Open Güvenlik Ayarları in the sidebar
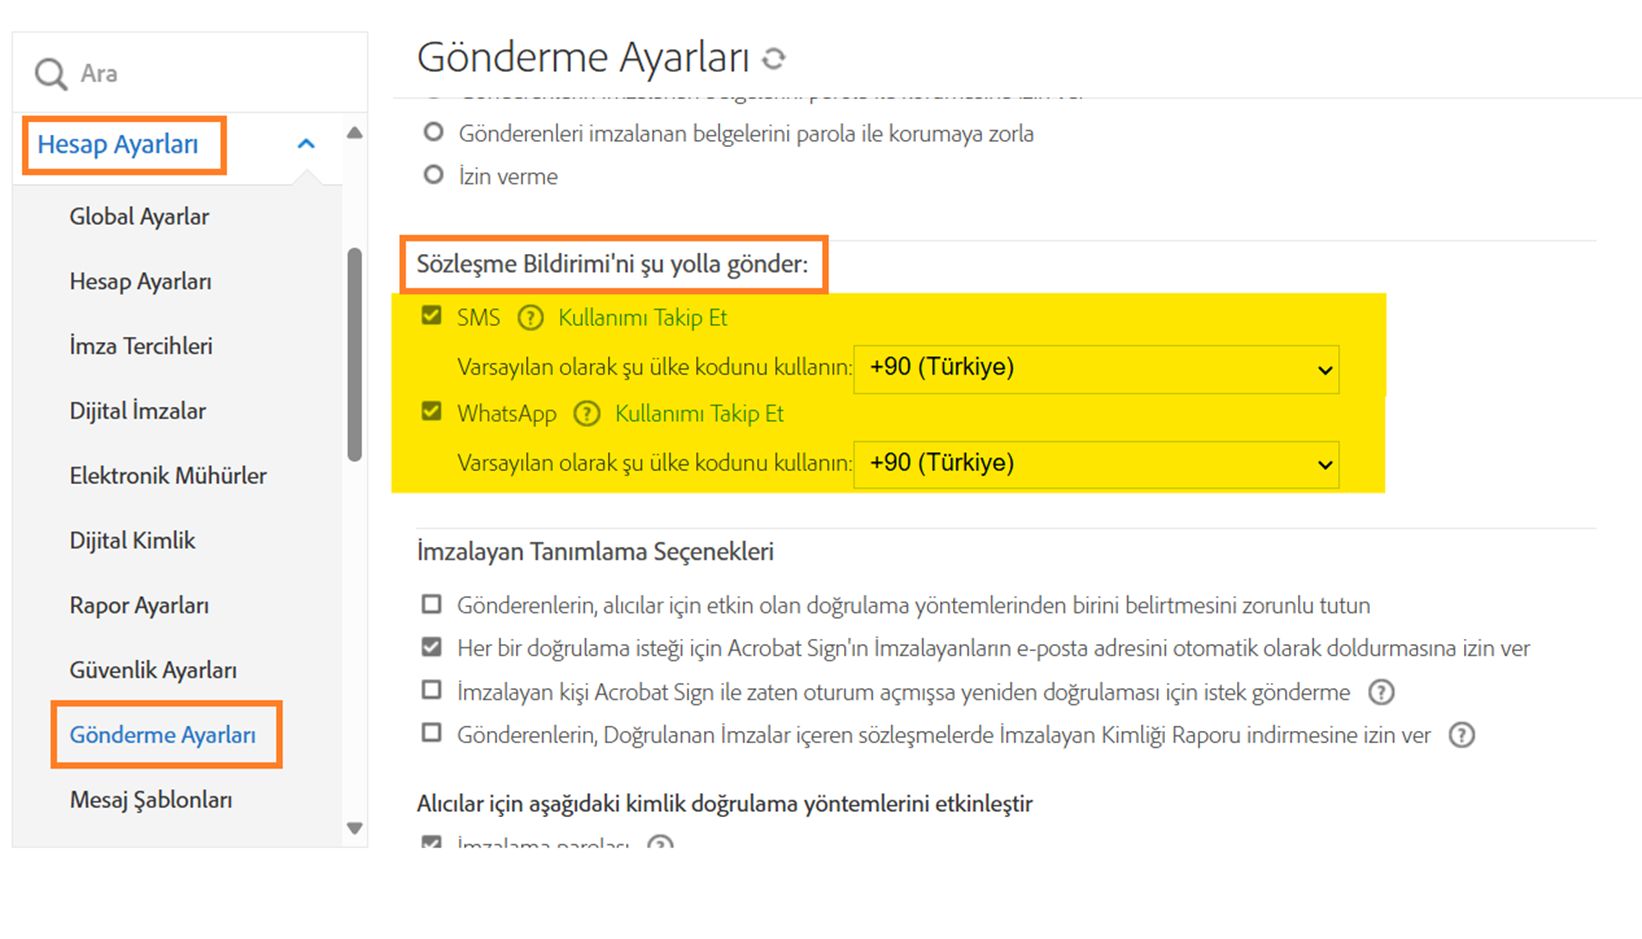Screen dimensions: 1642x939 pyautogui.click(x=153, y=670)
